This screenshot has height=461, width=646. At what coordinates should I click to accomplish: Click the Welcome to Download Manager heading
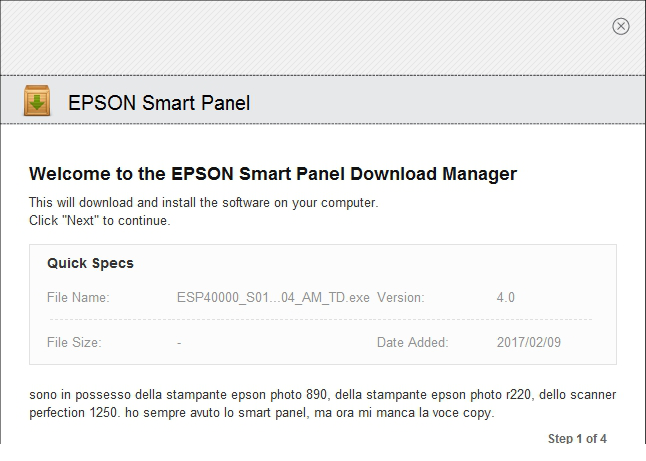[273, 174]
